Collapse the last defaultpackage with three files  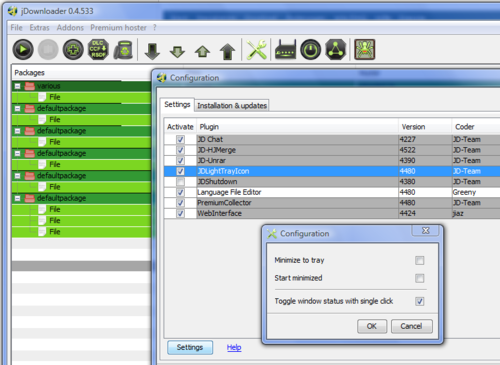[x=18, y=198]
